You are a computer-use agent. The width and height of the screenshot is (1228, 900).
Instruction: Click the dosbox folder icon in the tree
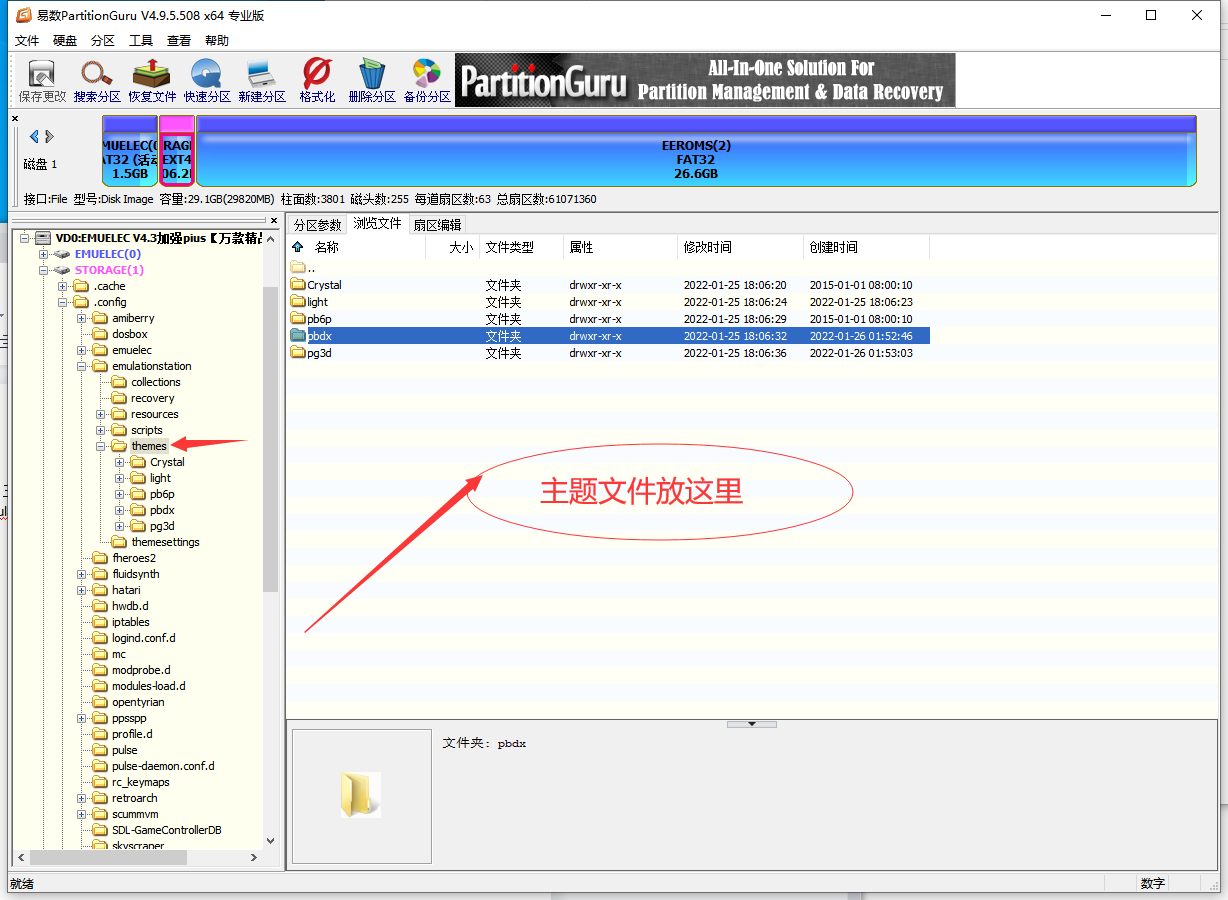[x=100, y=334]
